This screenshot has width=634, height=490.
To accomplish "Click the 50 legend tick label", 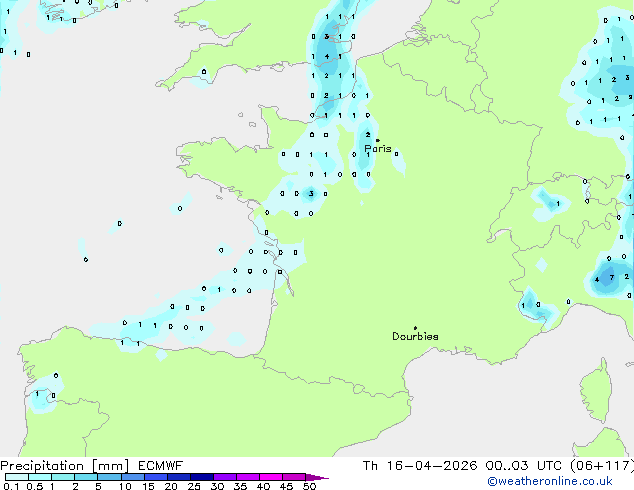I will coord(310,486).
